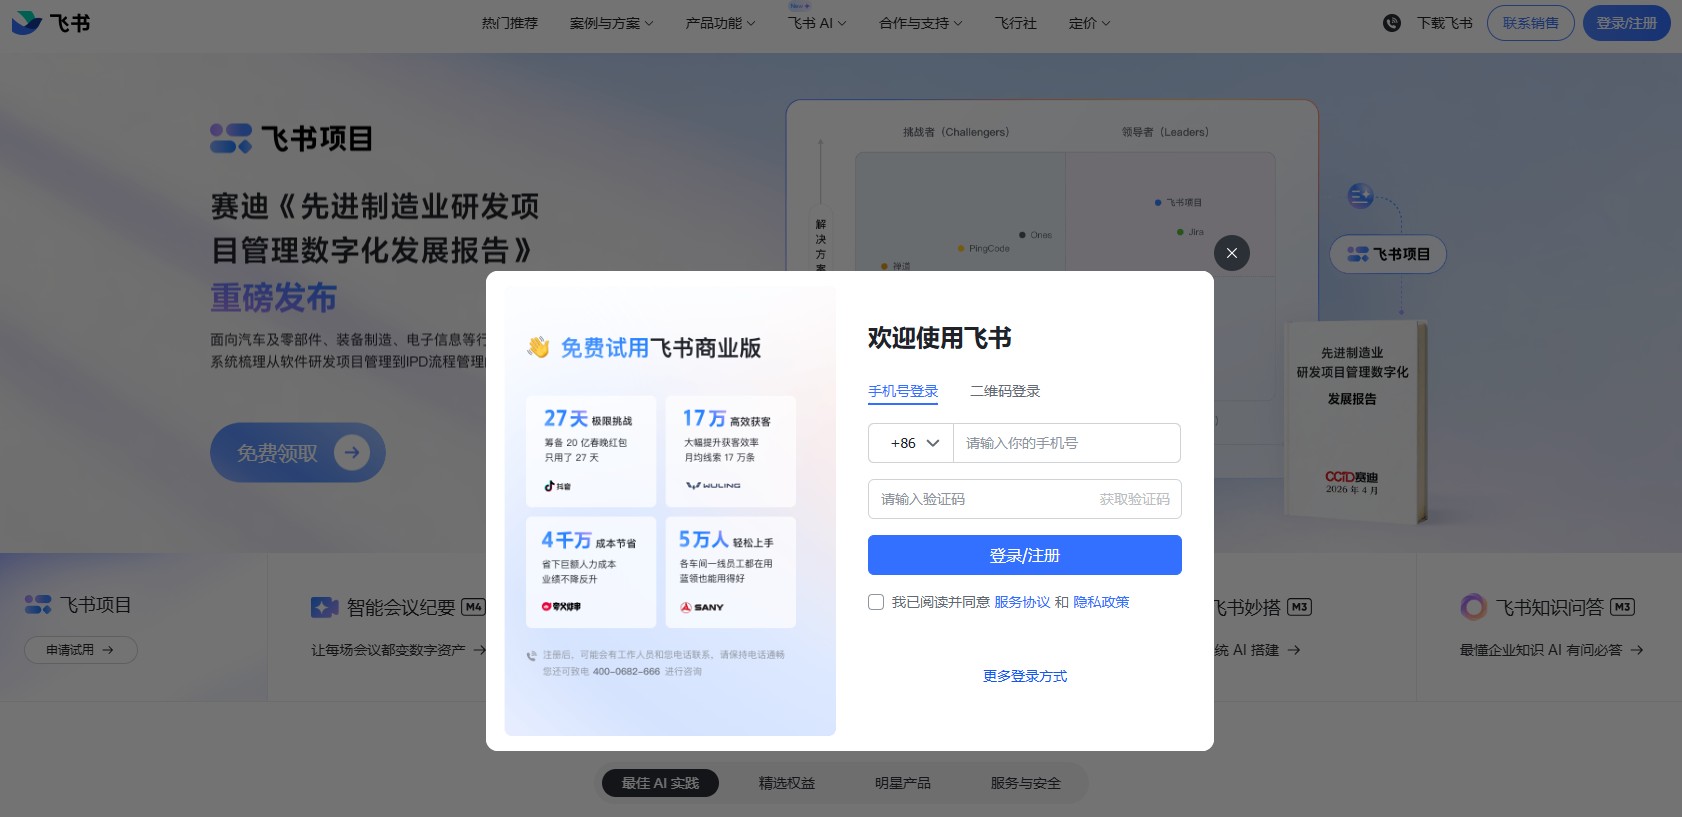Select the 明星产品 tab
Image resolution: width=1682 pixels, height=817 pixels.
pos(903,783)
